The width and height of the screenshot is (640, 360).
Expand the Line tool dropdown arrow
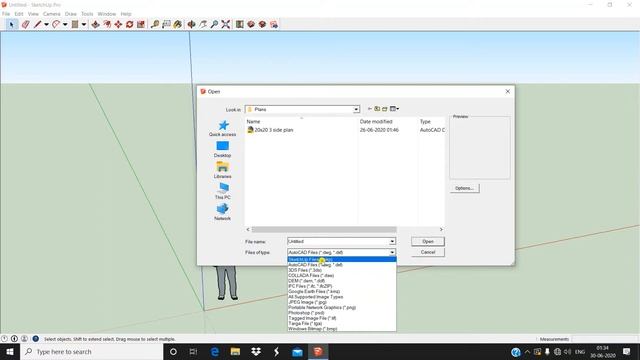46,24
